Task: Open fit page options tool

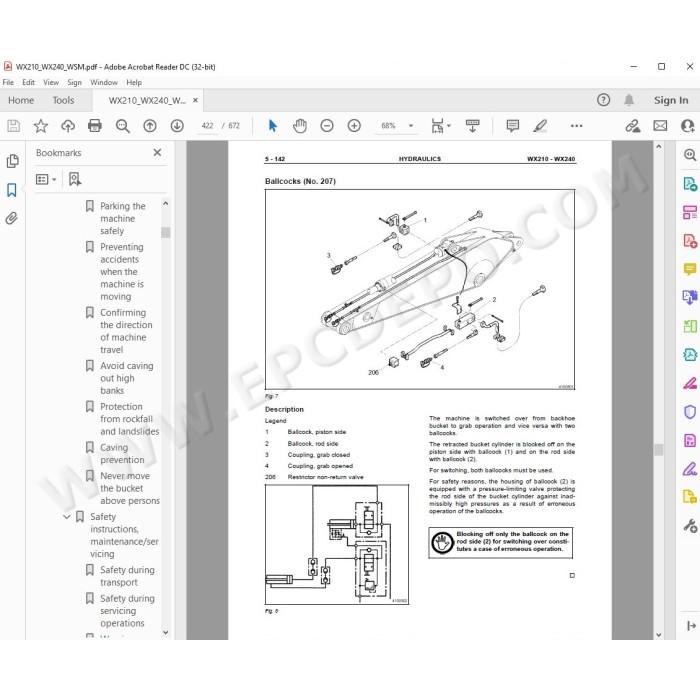Action: point(437,126)
